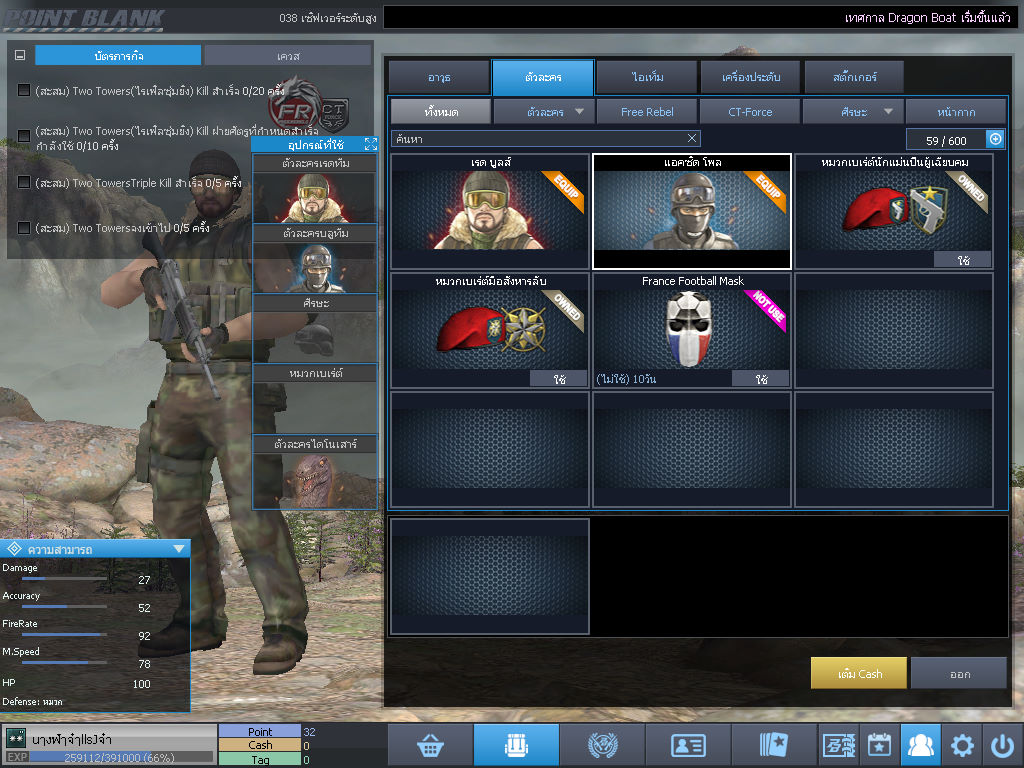Click the FireRate stat bar
The height and width of the screenshot is (768, 1024).
pos(65,634)
